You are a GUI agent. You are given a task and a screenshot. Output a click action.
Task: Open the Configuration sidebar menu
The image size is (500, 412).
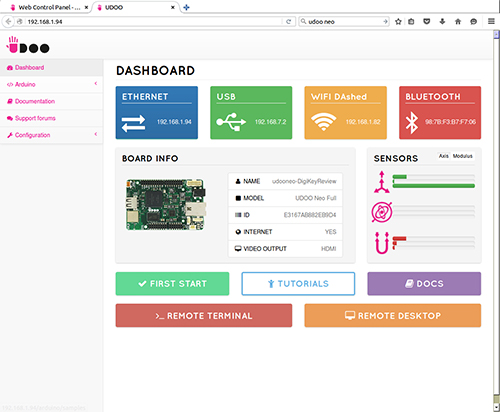tap(51, 135)
